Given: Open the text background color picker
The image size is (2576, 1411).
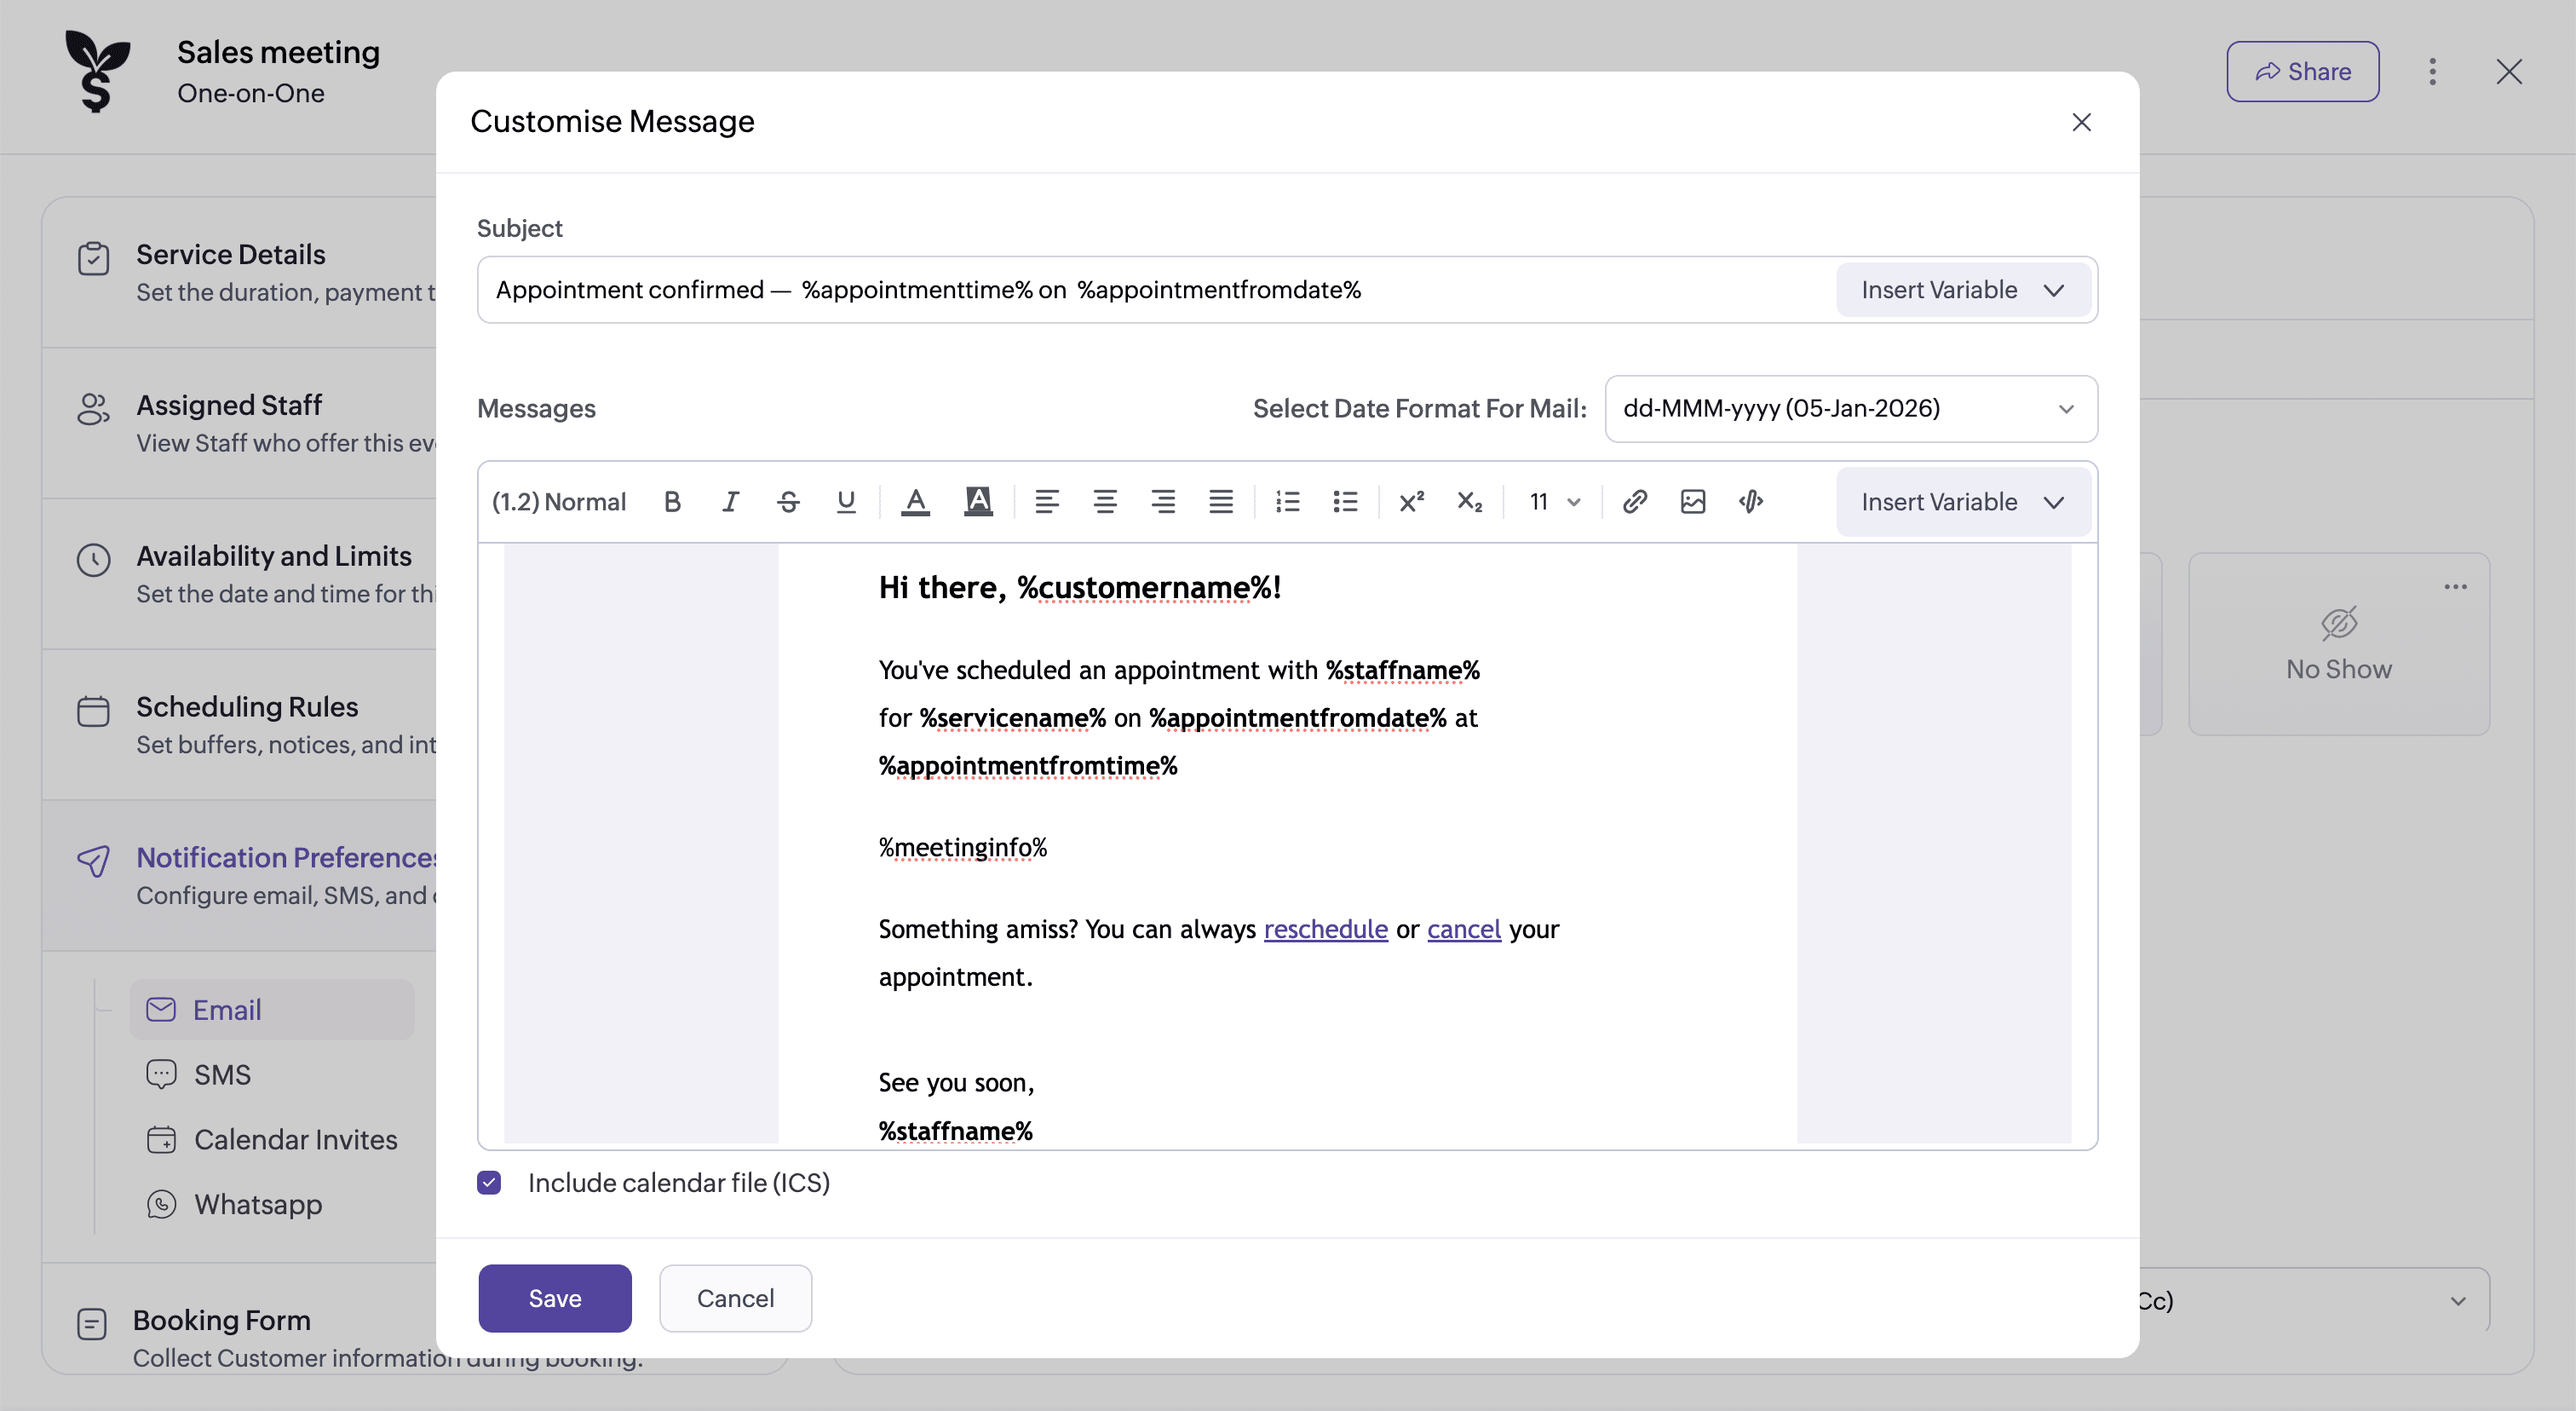Looking at the screenshot, I should 978,502.
